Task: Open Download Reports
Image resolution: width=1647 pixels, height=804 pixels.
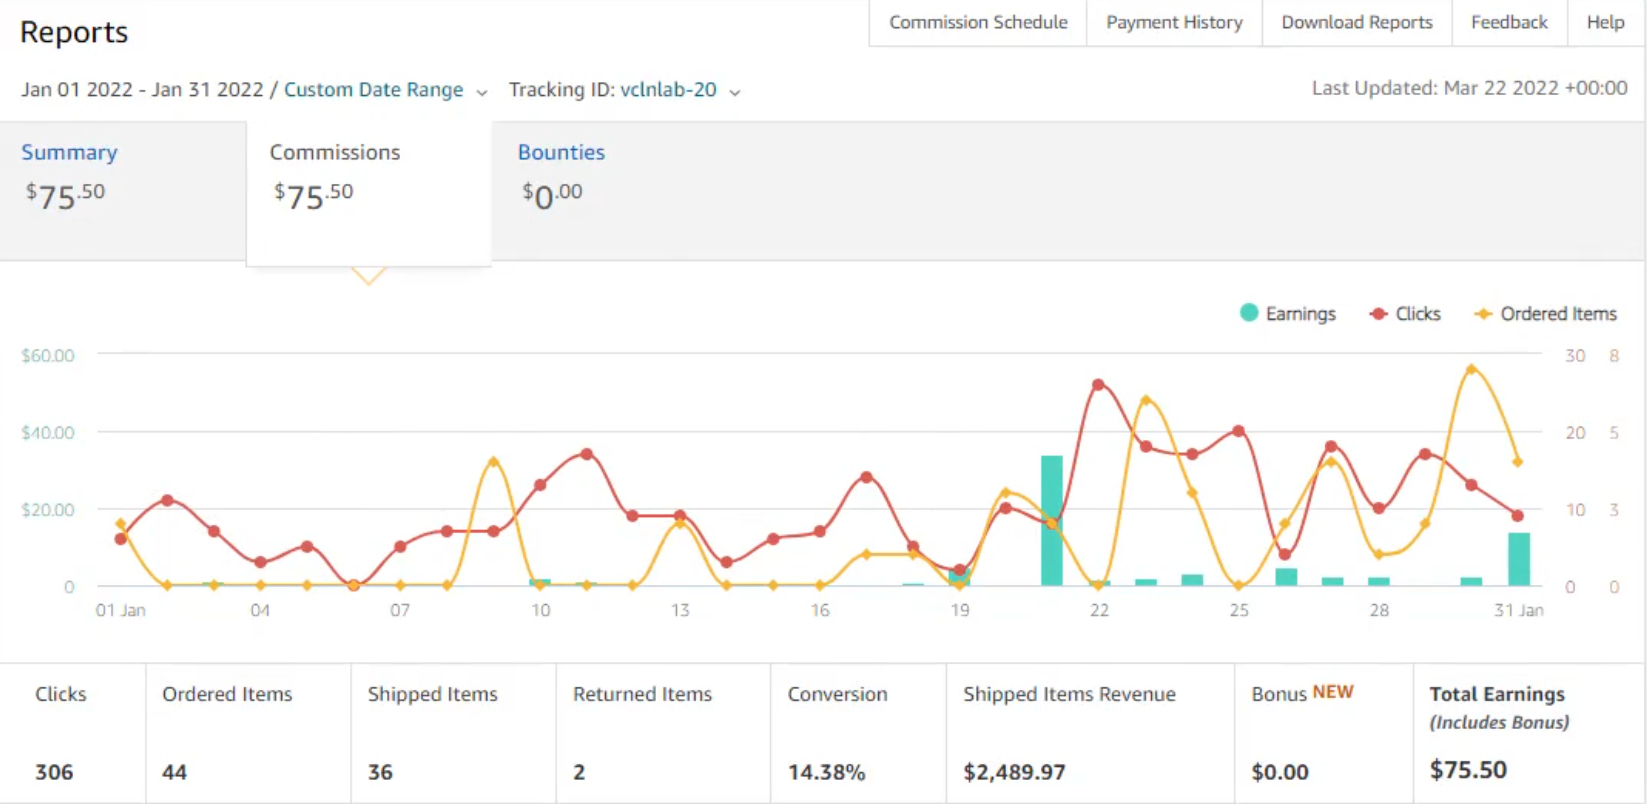Action: [1357, 22]
